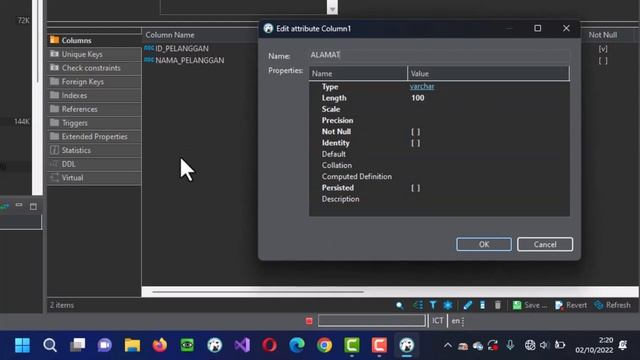Toggle the Persisted property checkbox
The height and width of the screenshot is (360, 640).
coord(416,188)
